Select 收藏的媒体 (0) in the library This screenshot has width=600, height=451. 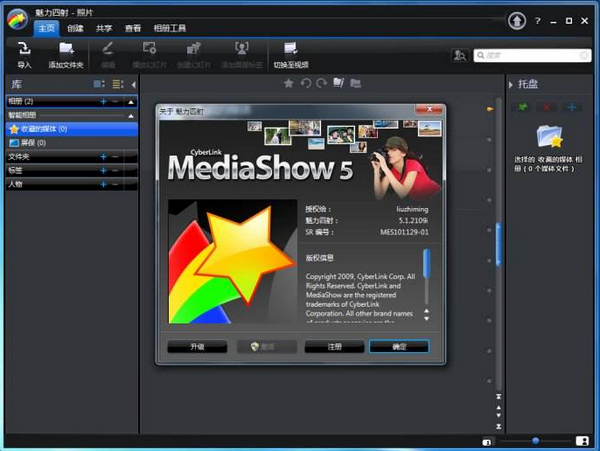click(x=72, y=129)
